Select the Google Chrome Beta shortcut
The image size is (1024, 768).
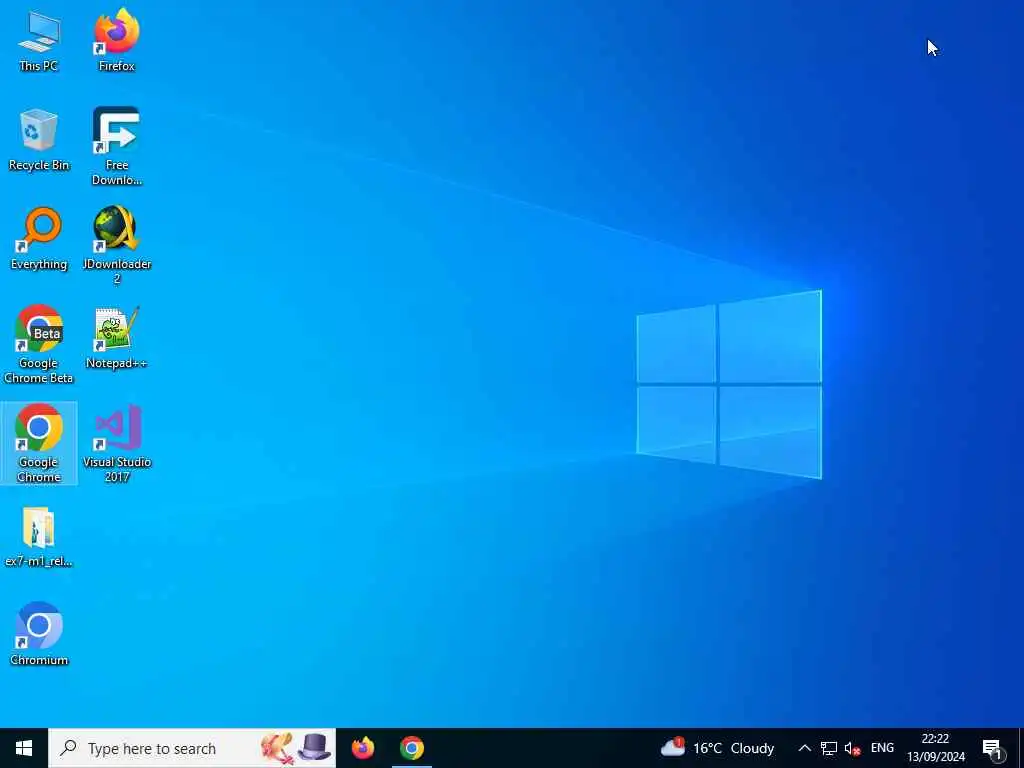pos(39,345)
